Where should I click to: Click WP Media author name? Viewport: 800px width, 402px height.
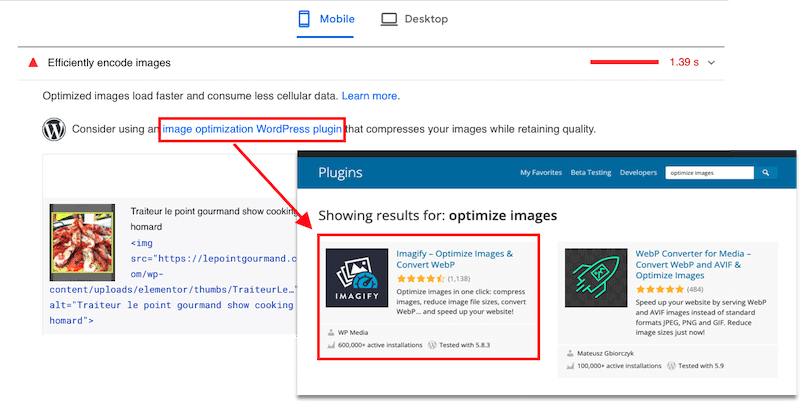click(353, 333)
